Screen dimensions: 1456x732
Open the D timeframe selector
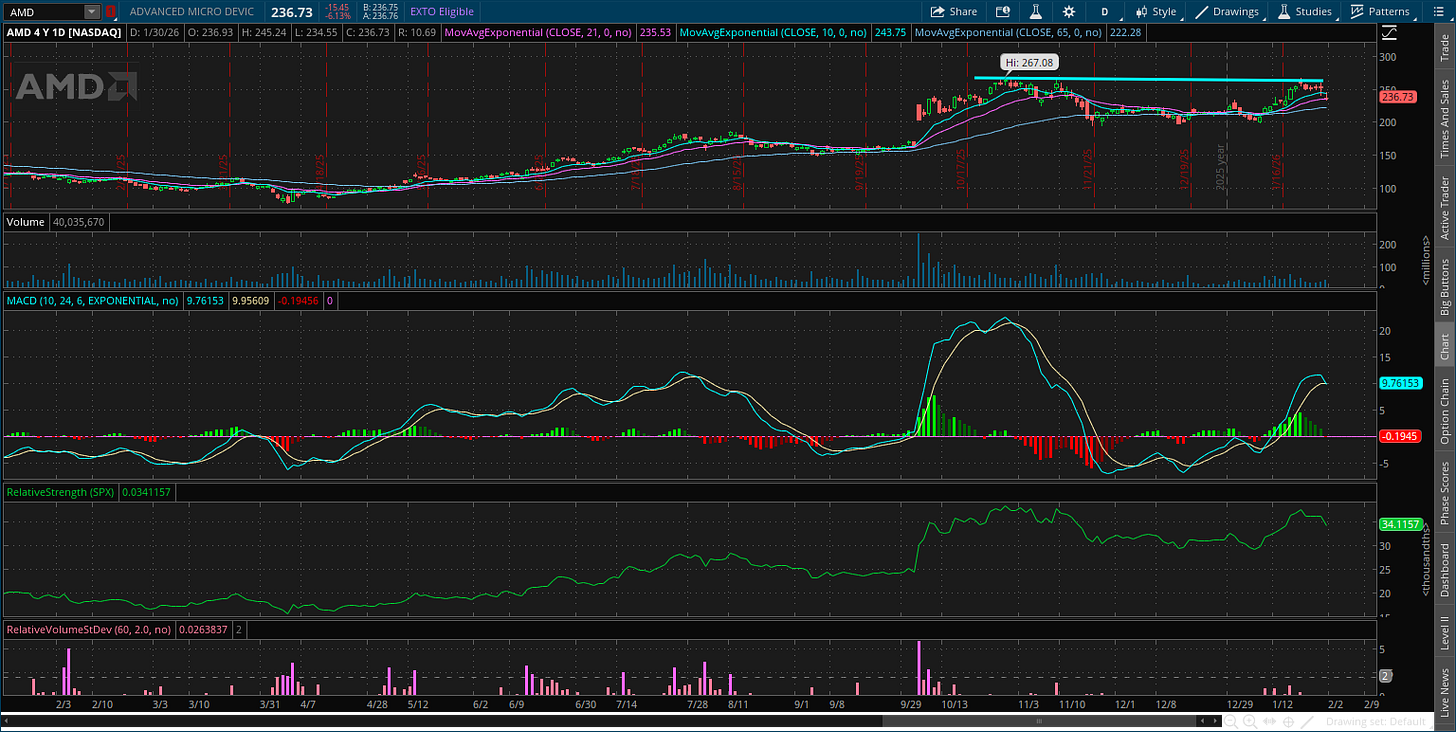(1105, 12)
